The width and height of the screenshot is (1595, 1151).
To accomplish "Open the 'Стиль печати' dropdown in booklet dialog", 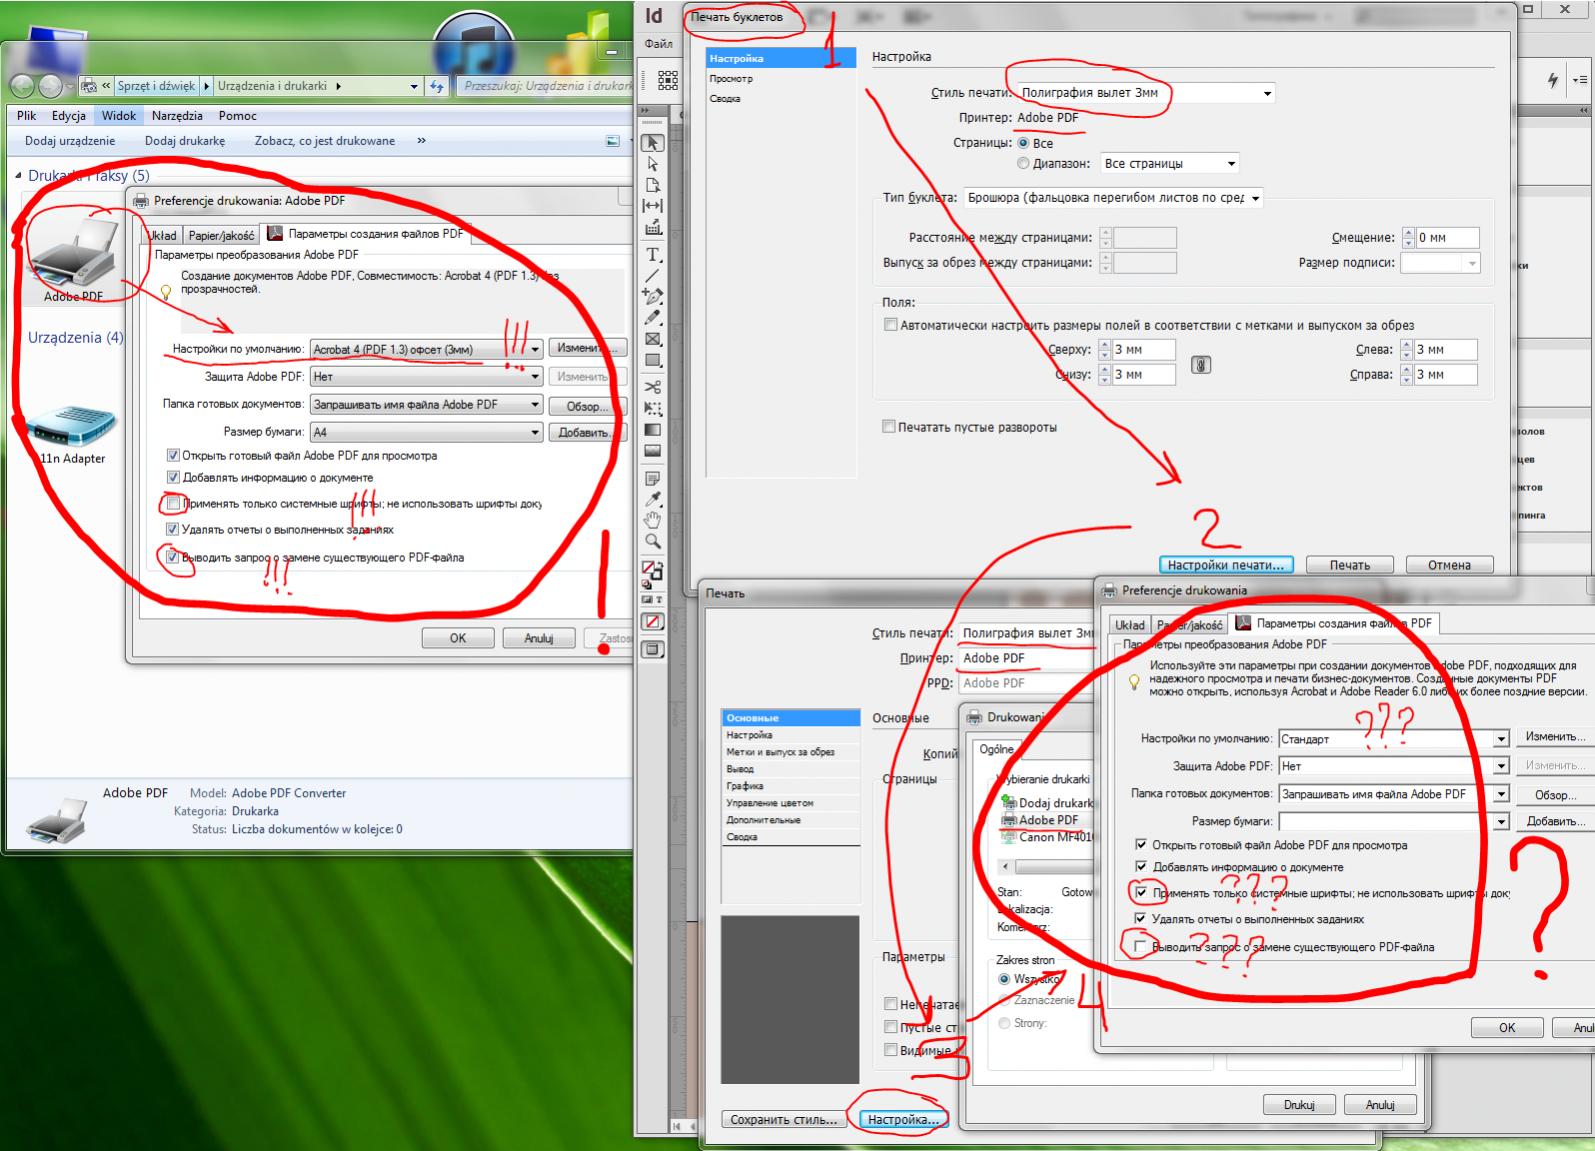I will (x=1146, y=93).
